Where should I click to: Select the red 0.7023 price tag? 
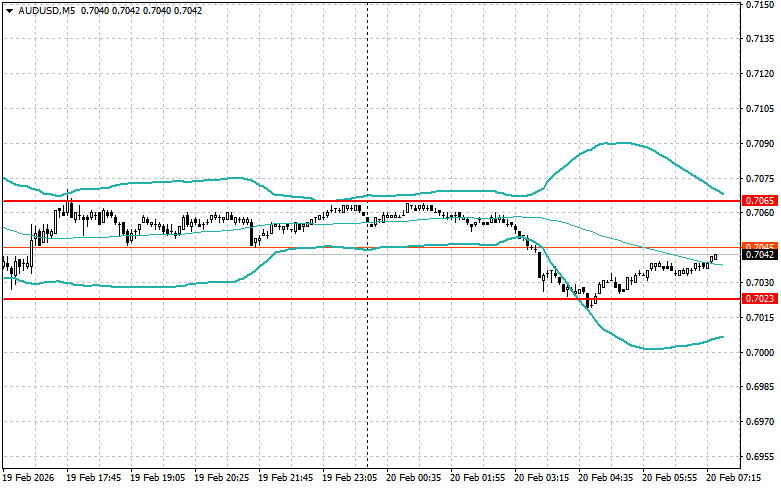[760, 298]
